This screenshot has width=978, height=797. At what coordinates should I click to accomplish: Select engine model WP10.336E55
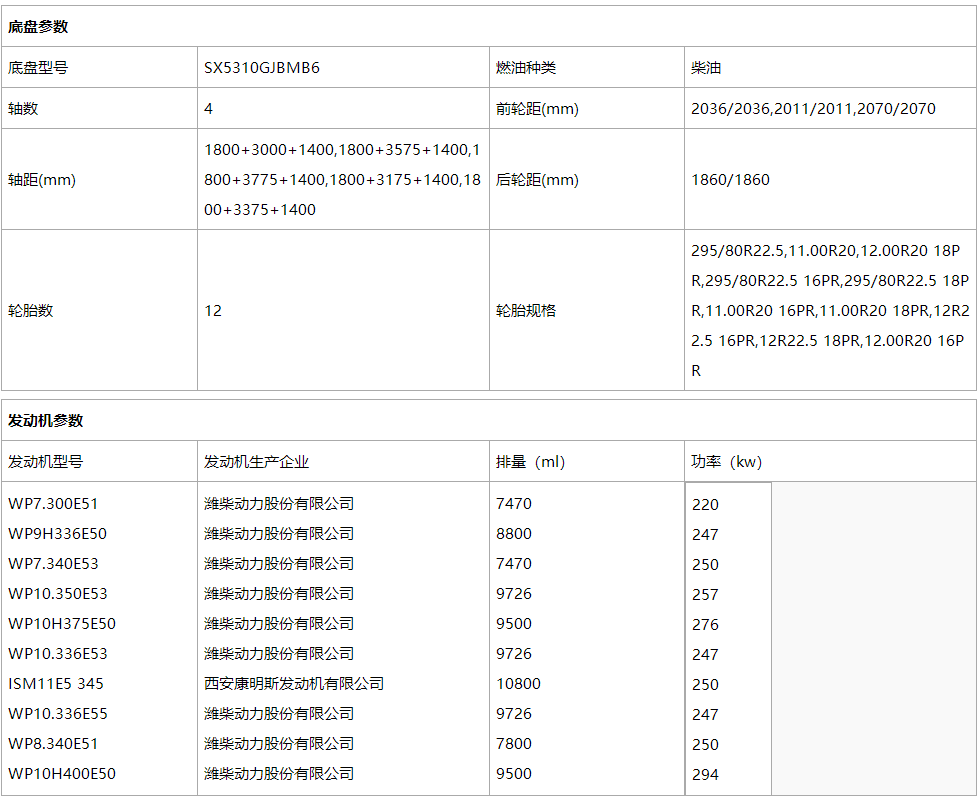click(x=57, y=713)
